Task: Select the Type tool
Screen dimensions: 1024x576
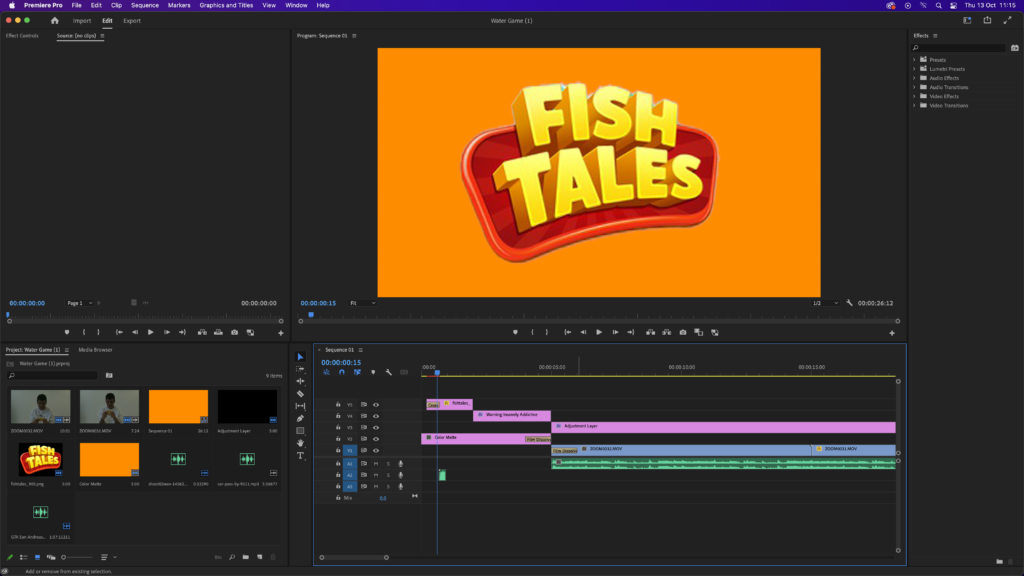Action: click(300, 456)
